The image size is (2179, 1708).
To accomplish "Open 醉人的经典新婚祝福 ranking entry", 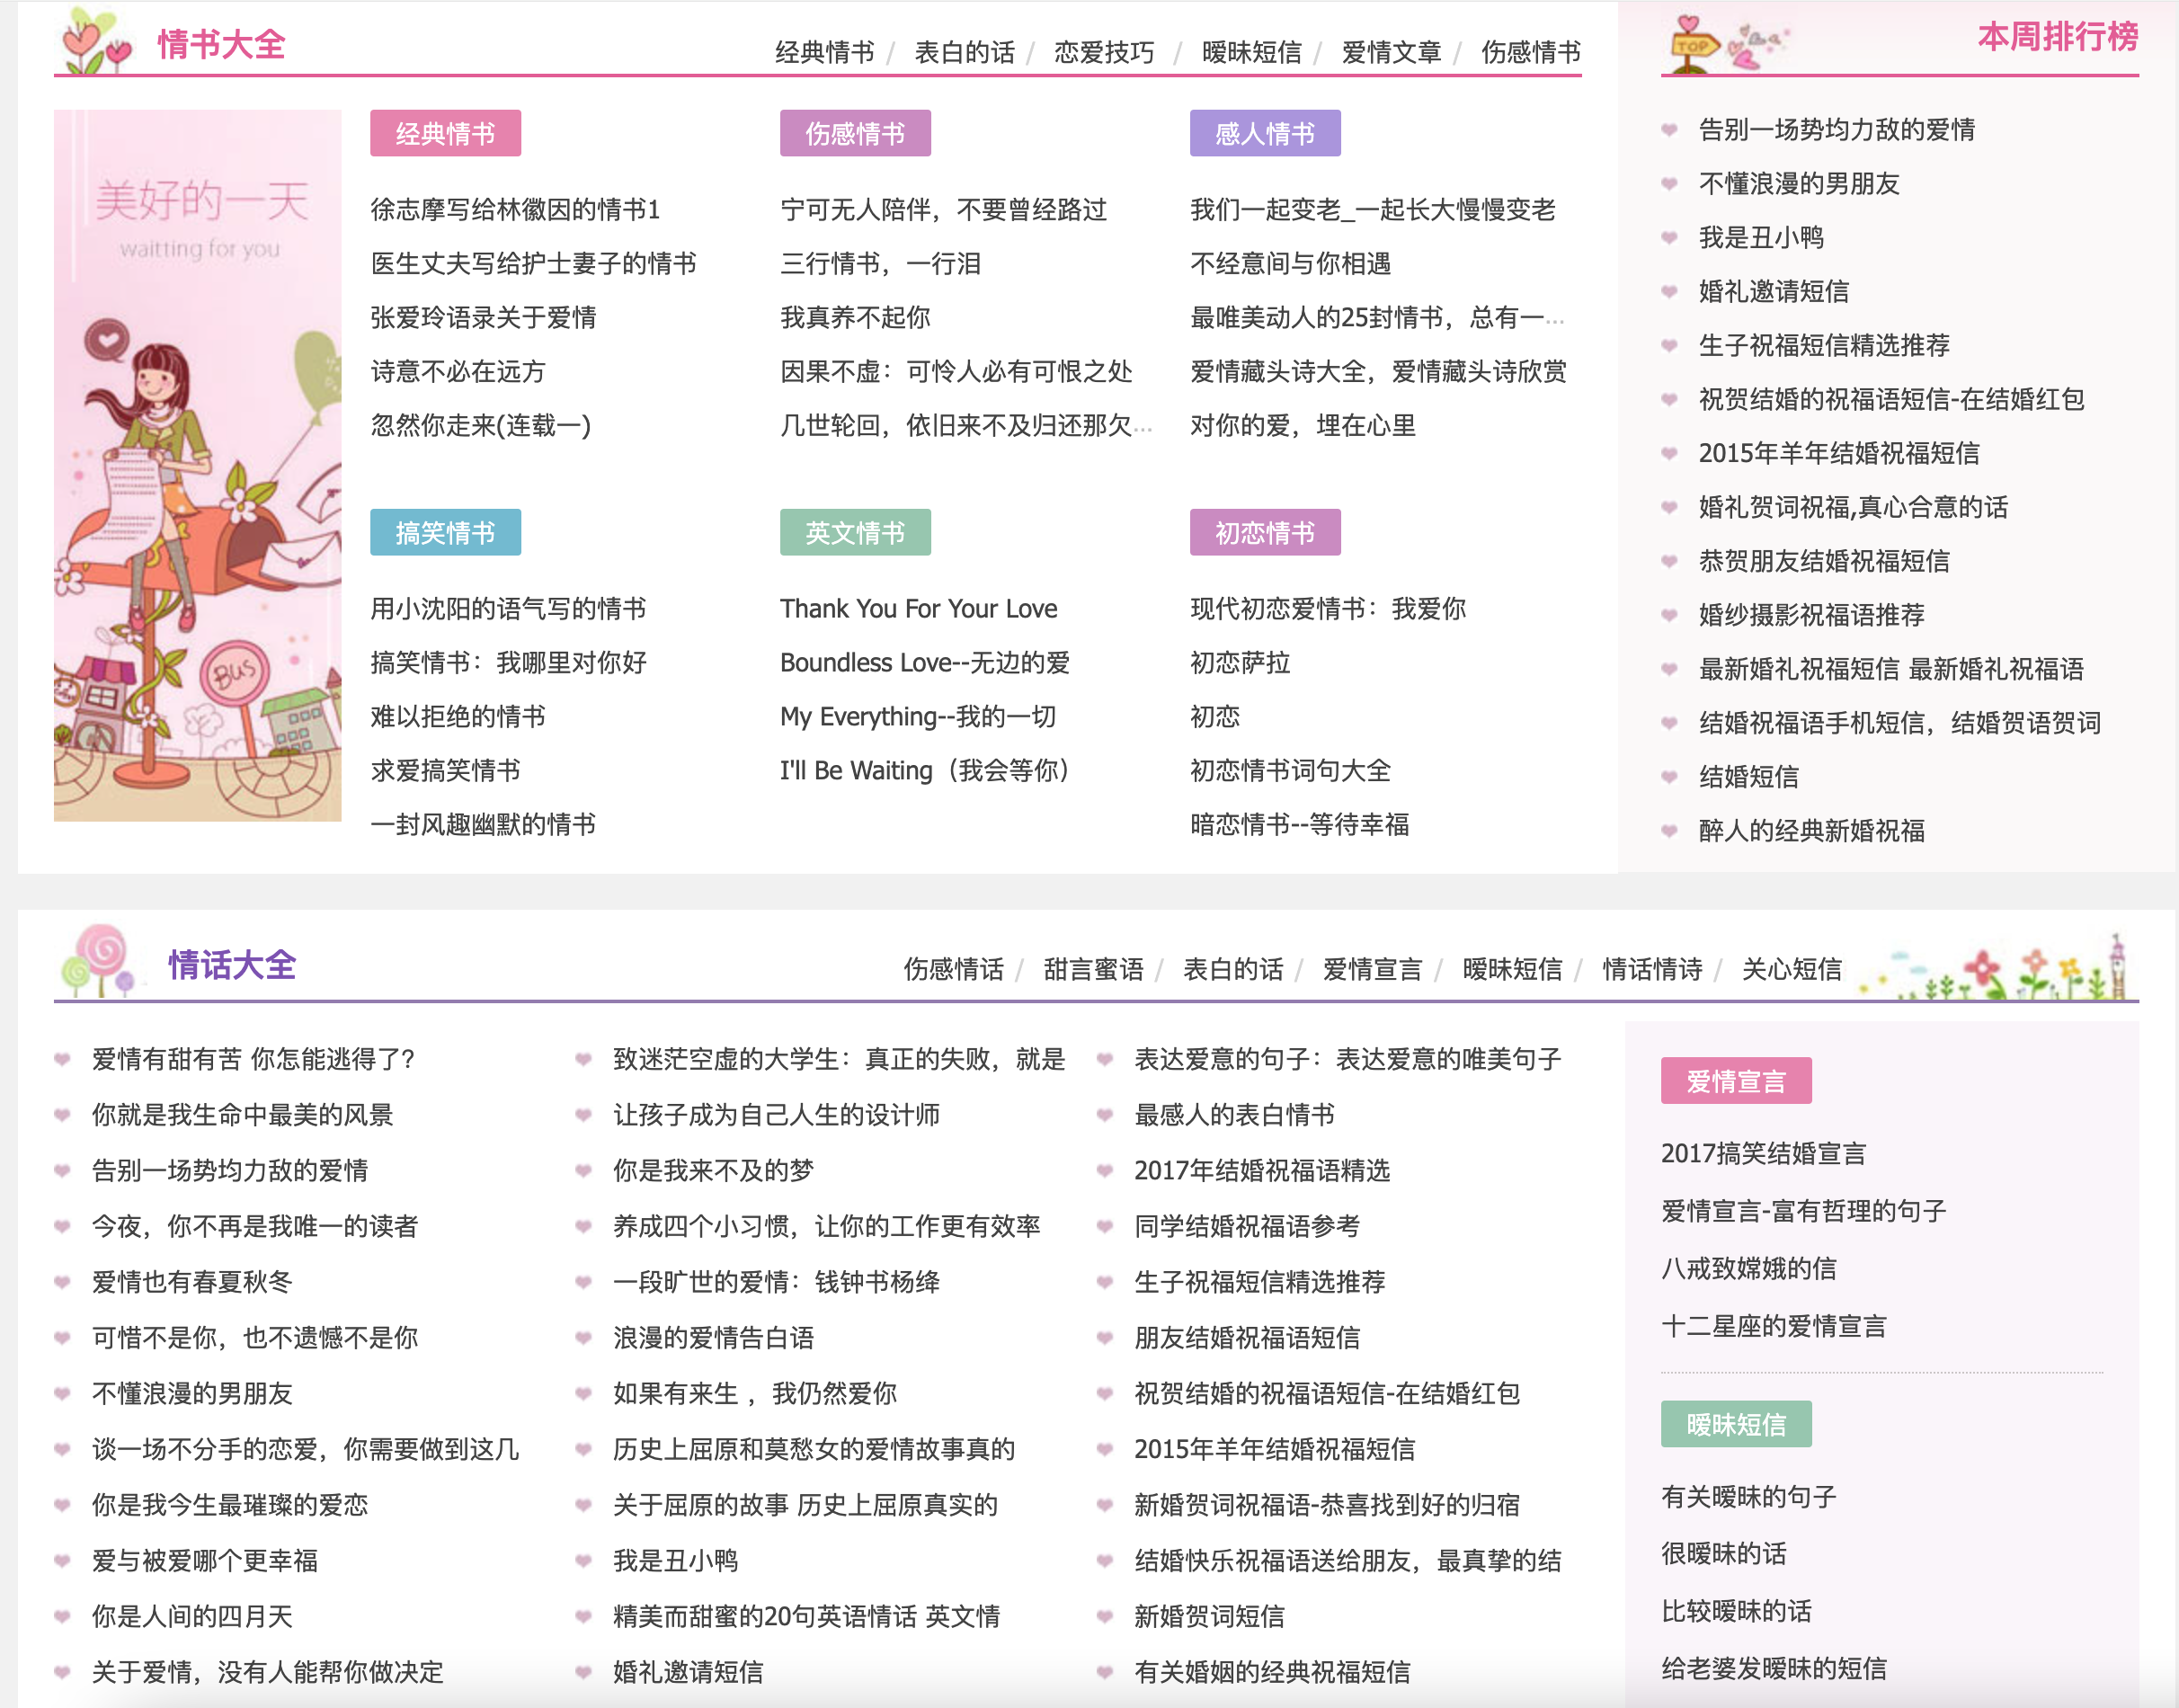I will [1811, 831].
